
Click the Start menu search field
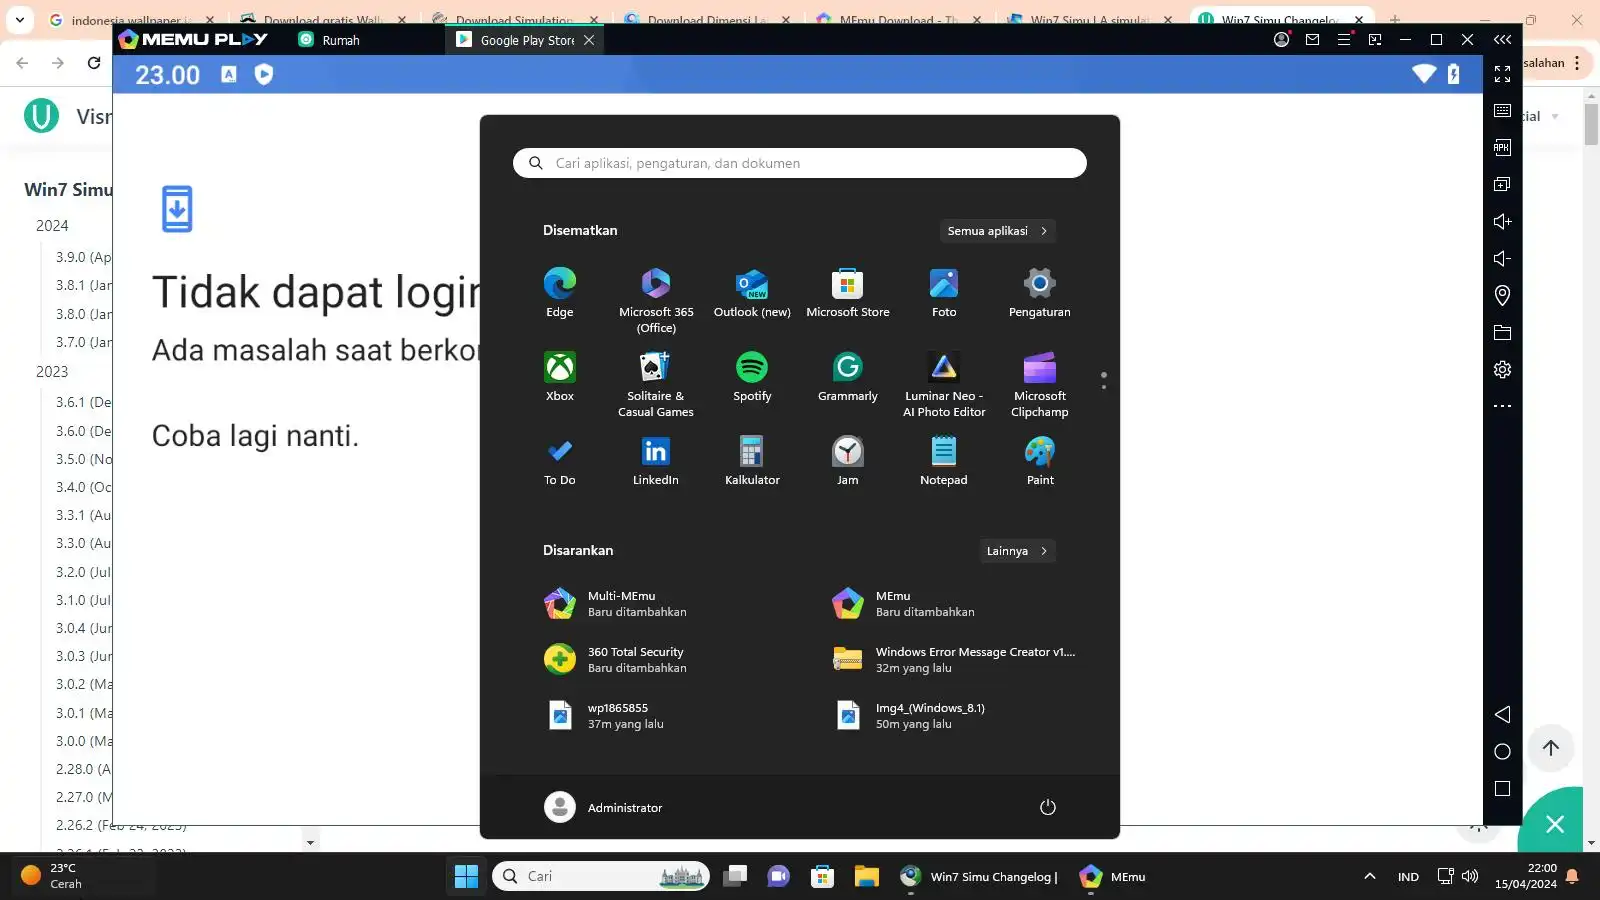pyautogui.click(x=800, y=163)
